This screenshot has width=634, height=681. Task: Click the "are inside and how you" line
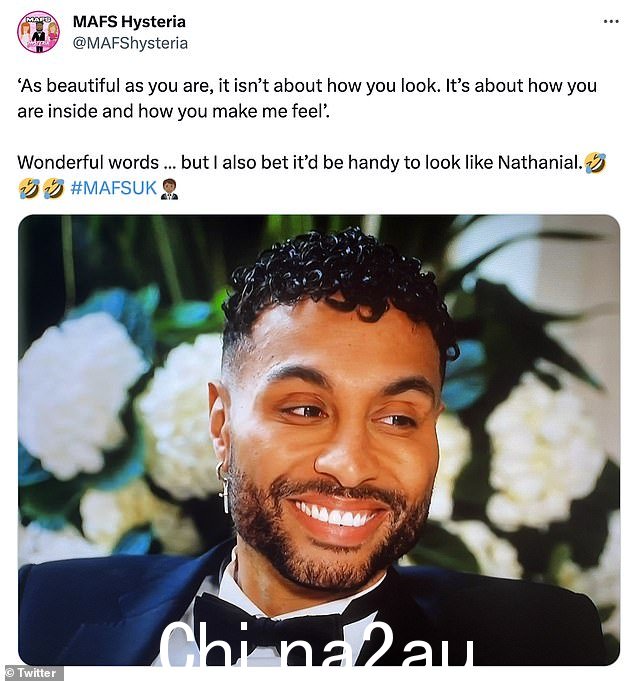click(x=174, y=112)
